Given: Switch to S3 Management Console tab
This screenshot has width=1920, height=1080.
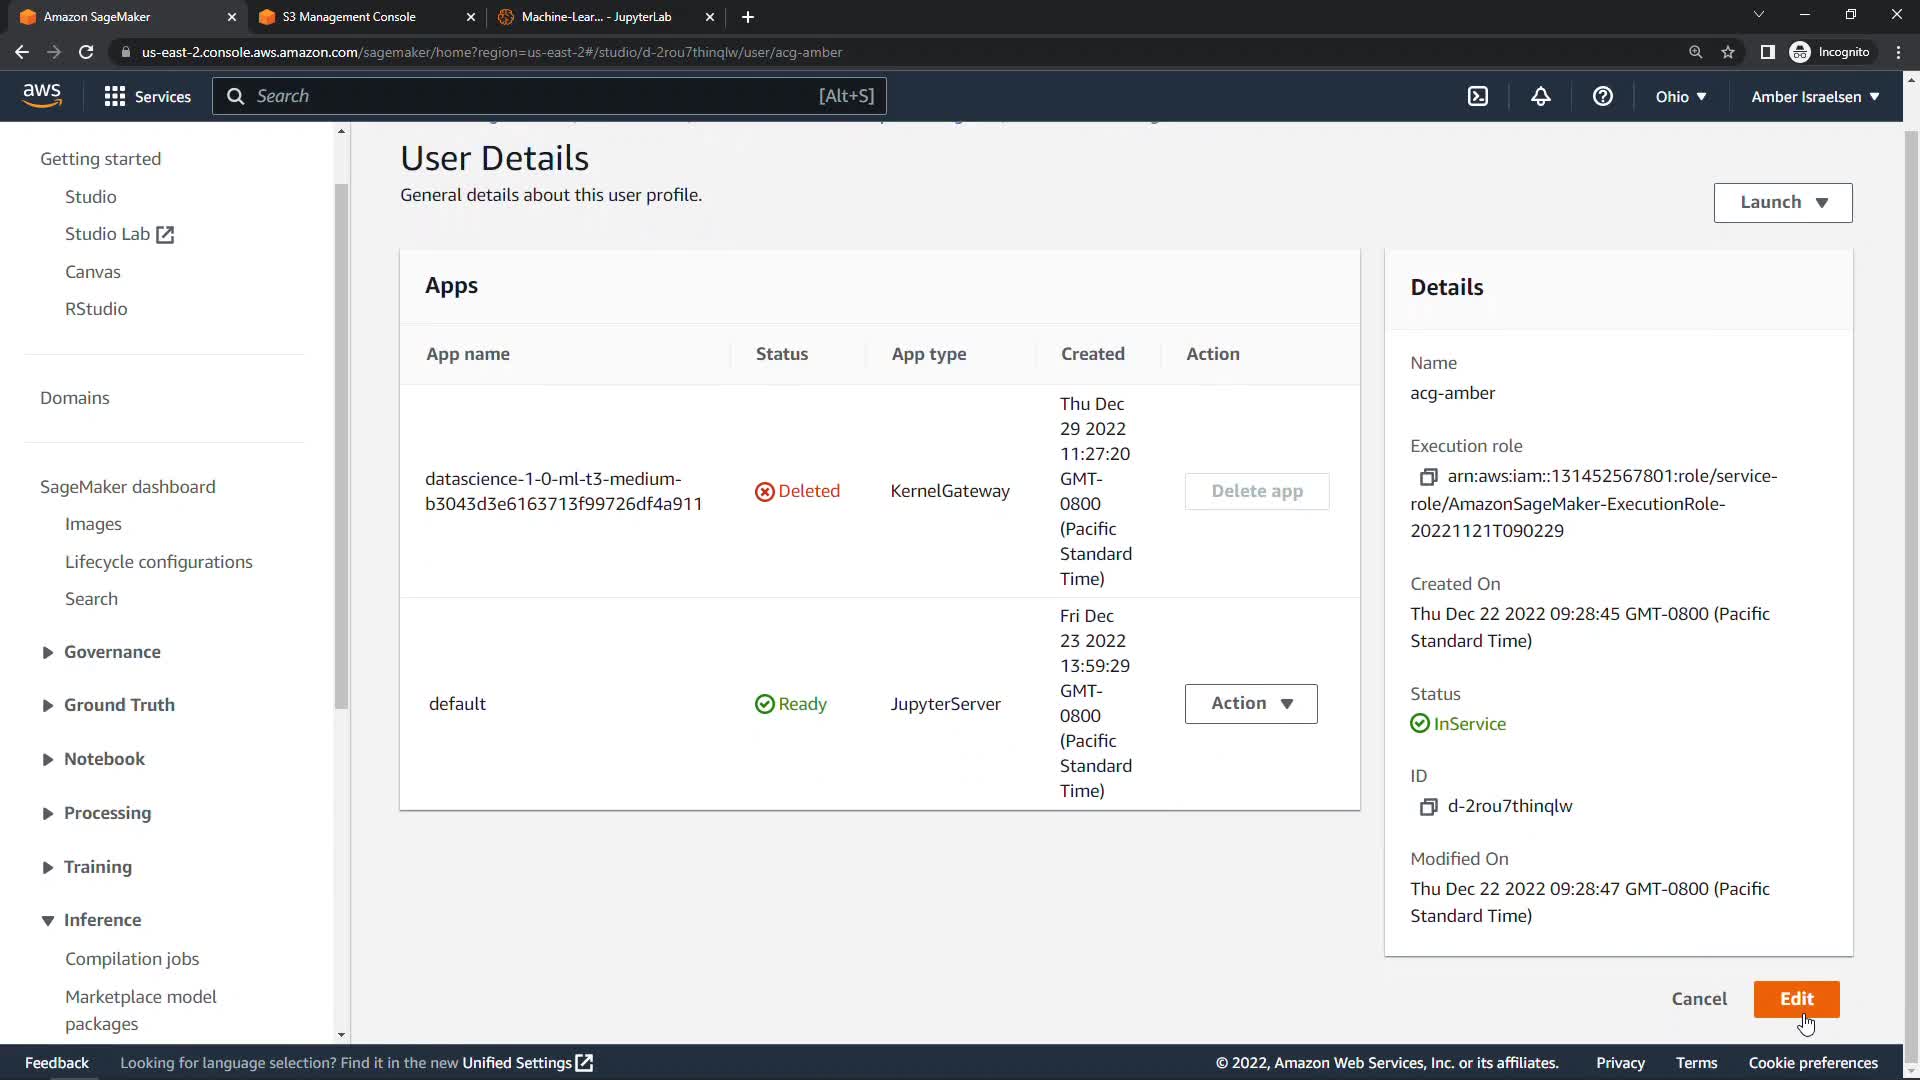Looking at the screenshot, I should pyautogui.click(x=349, y=17).
